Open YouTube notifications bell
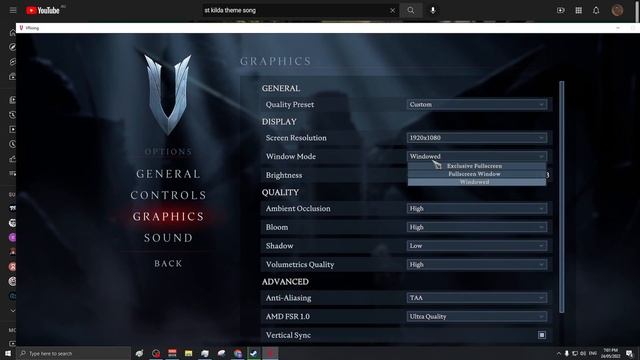The height and width of the screenshot is (360, 640). pyautogui.click(x=596, y=10)
